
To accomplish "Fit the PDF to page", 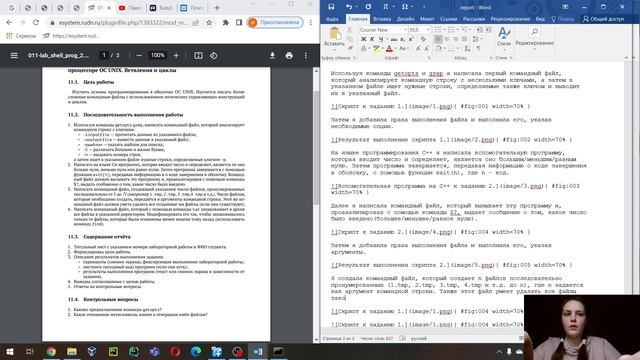I will click(x=198, y=56).
